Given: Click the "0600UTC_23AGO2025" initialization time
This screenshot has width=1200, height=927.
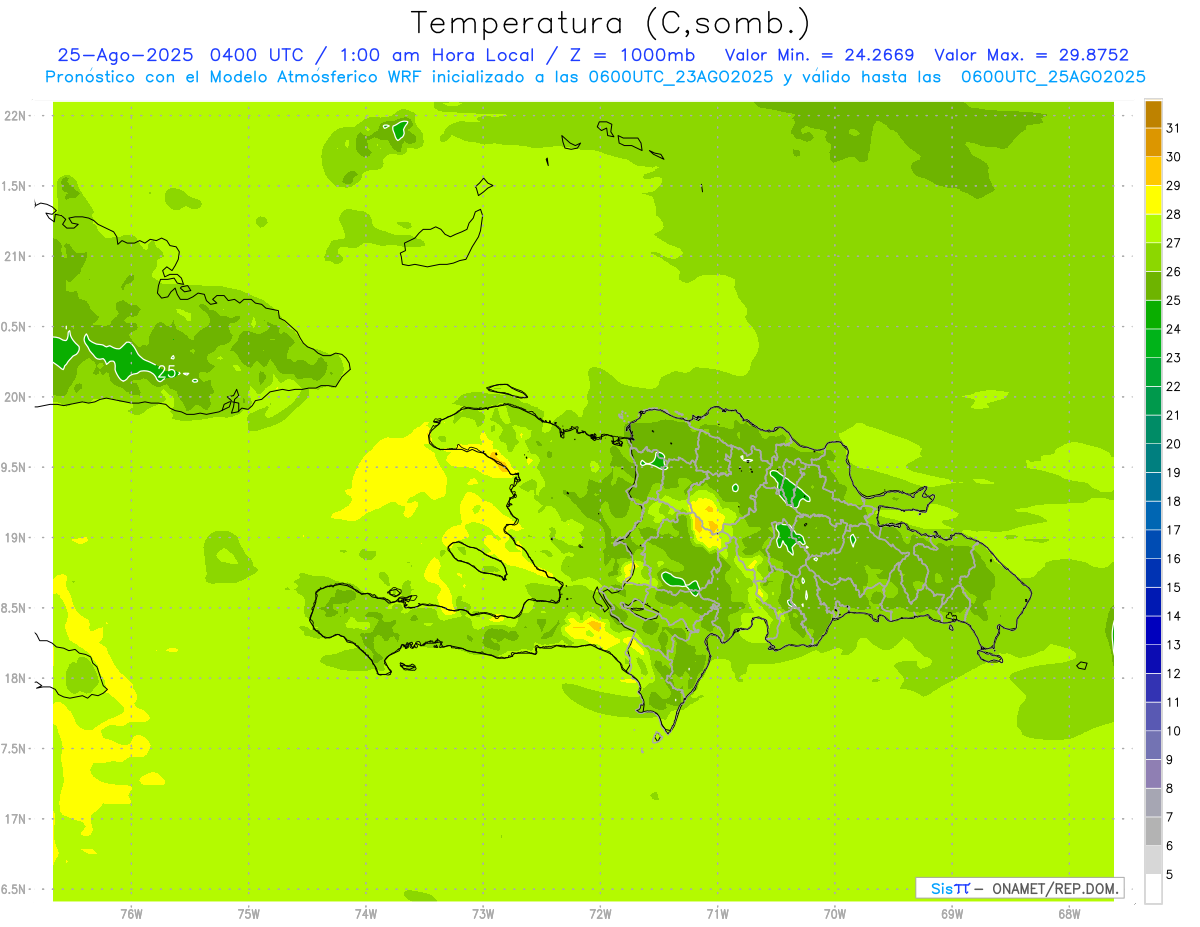Looking at the screenshot, I should pos(681,77).
